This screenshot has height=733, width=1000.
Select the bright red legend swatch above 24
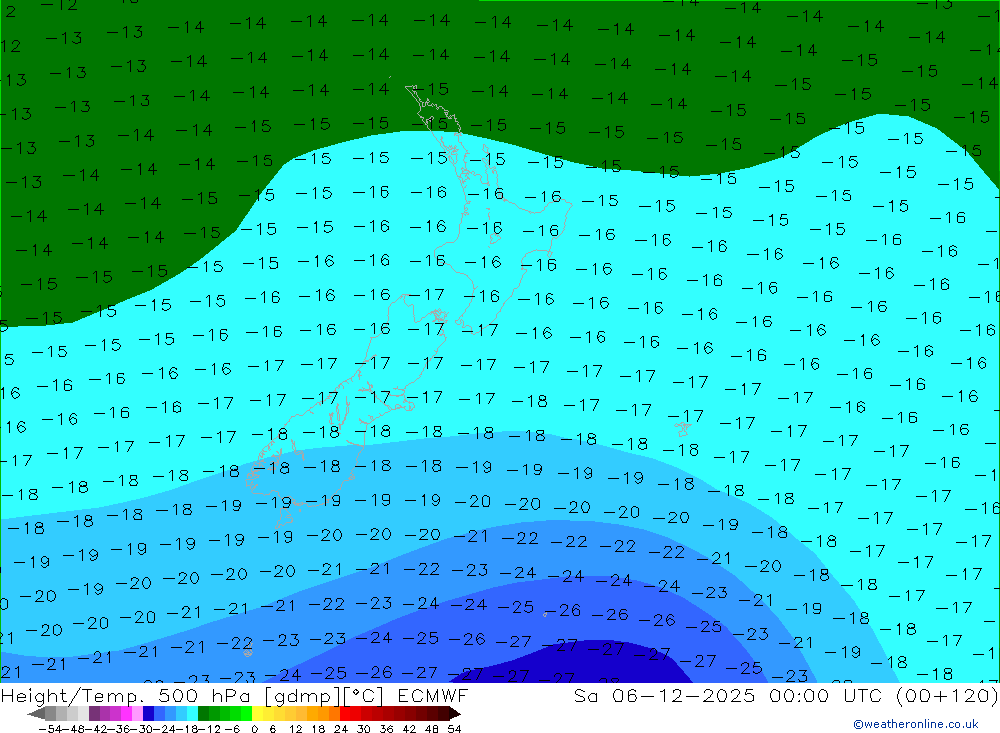[x=345, y=713]
